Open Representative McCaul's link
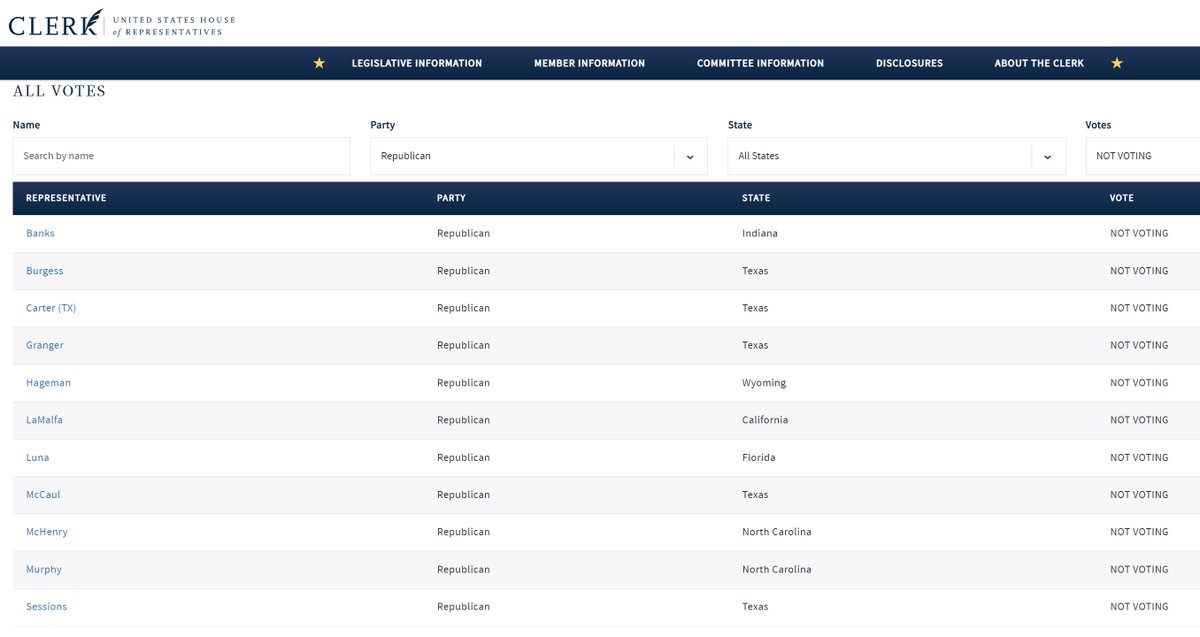Image resolution: width=1200 pixels, height=637 pixels. (43, 495)
